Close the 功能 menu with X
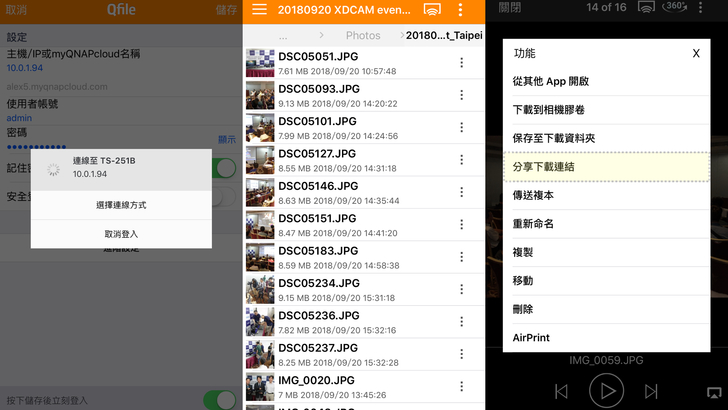728x410 pixels. (696, 53)
